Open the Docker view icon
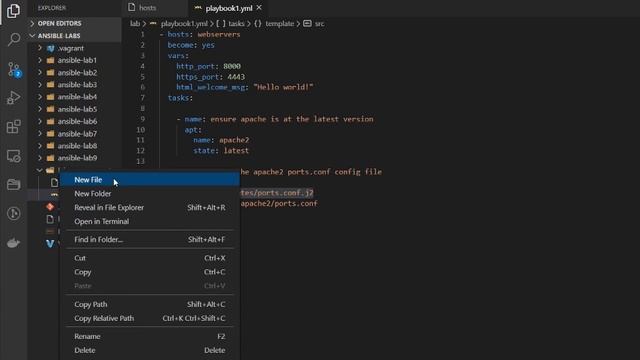The height and width of the screenshot is (360, 640). click(x=13, y=243)
